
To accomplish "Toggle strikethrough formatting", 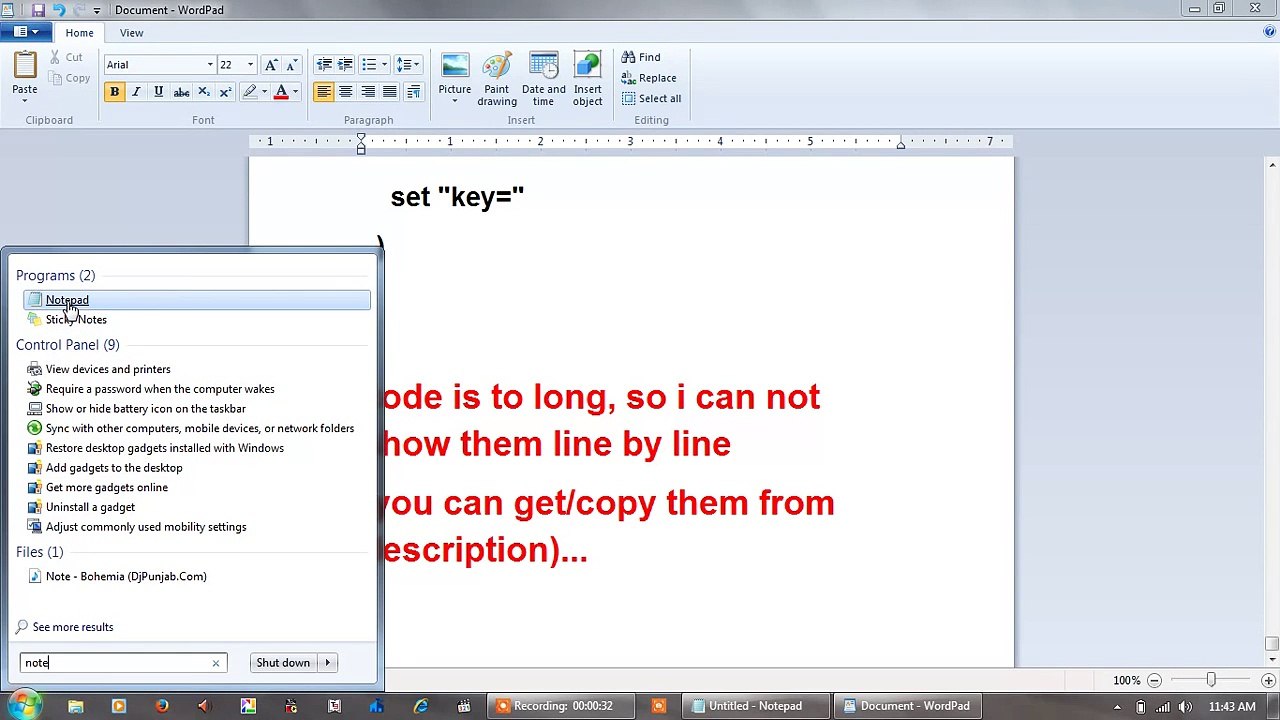I will click(181, 92).
